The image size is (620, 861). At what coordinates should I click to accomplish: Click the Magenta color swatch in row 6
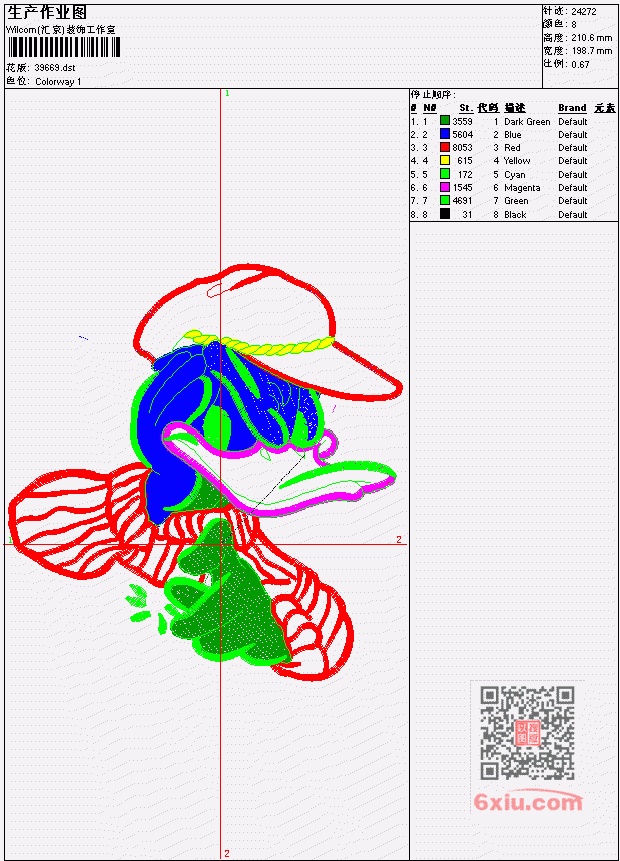point(445,187)
